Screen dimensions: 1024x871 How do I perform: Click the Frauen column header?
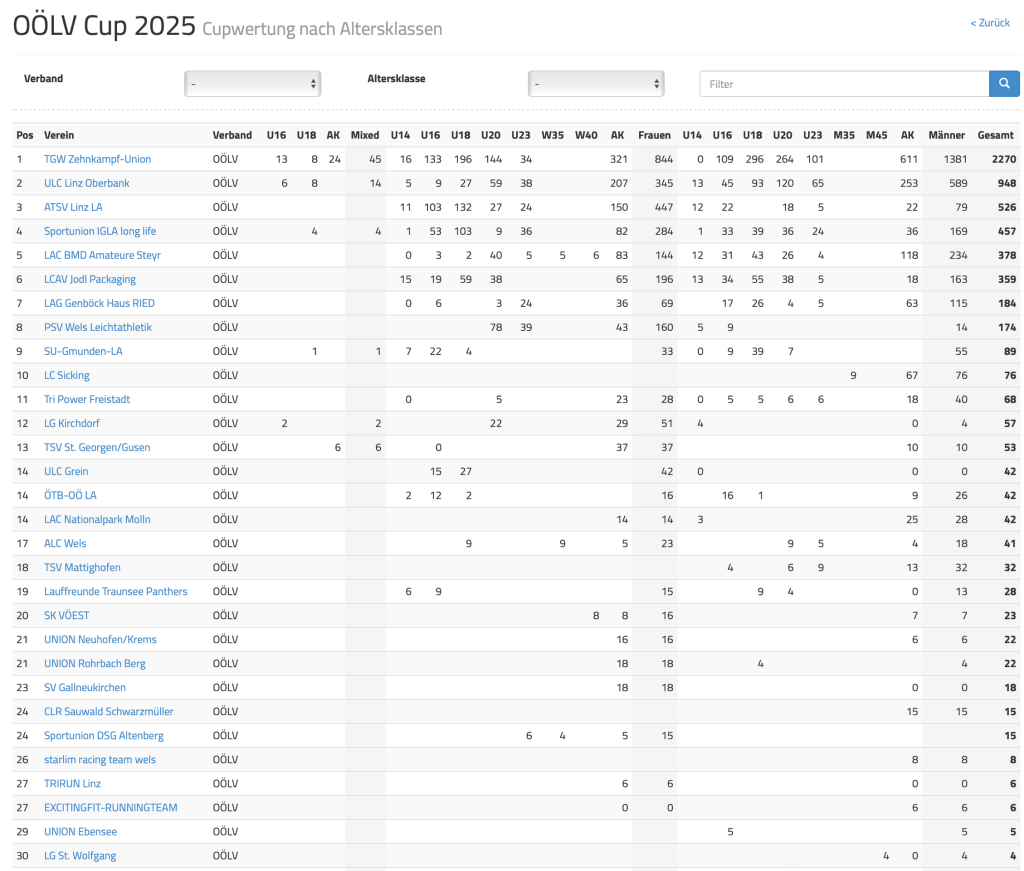tap(654, 135)
